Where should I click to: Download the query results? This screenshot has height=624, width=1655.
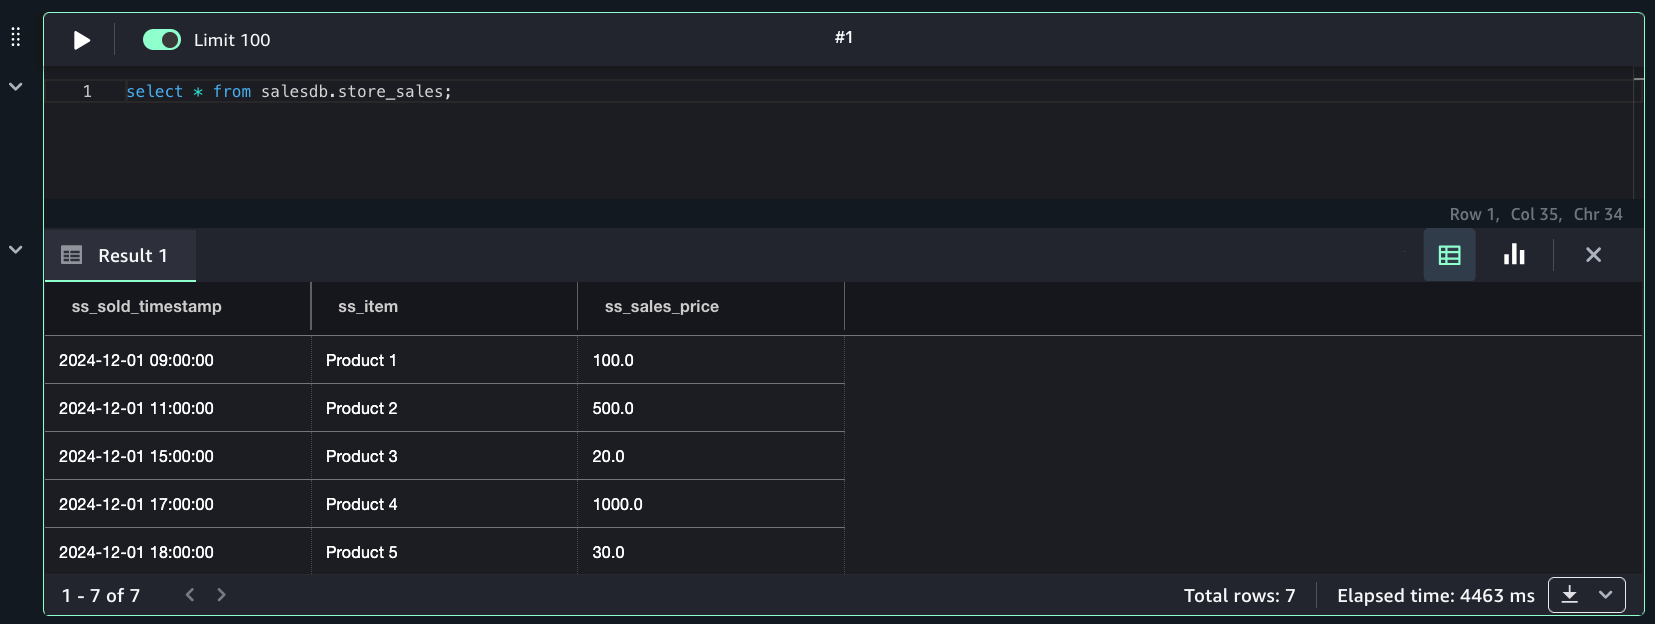click(x=1570, y=595)
